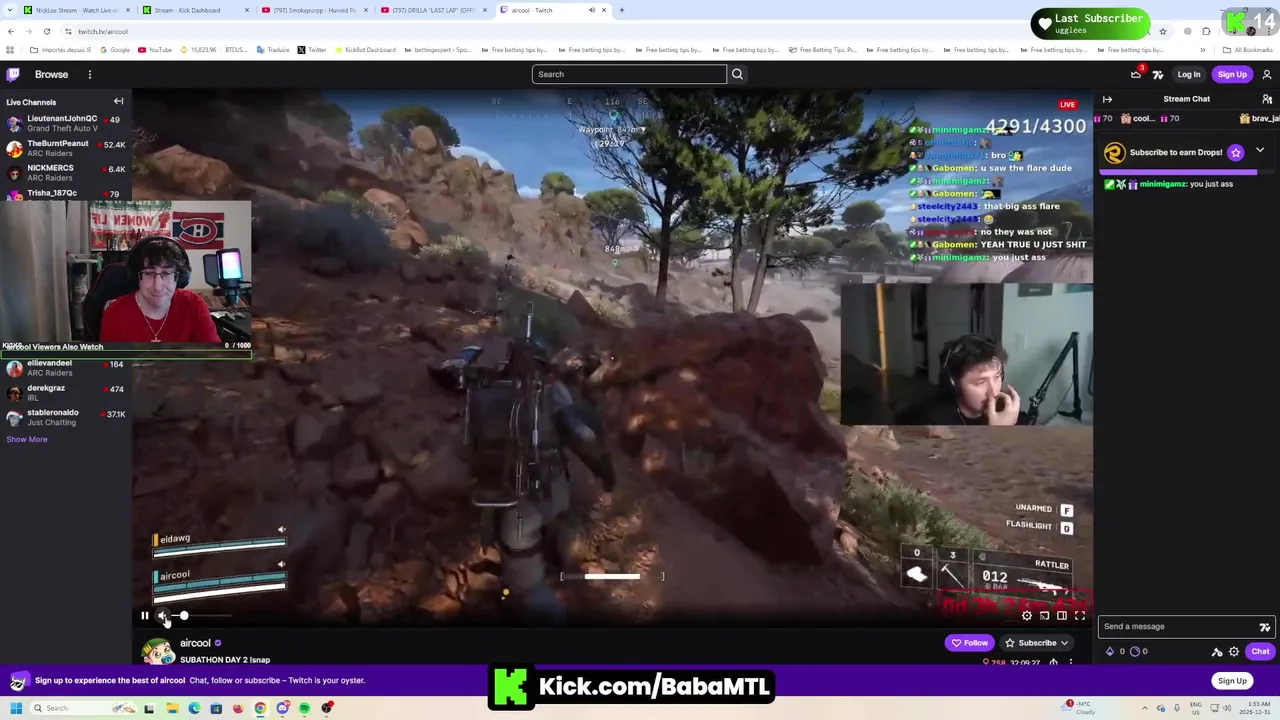Open a new browser tab
This screenshot has width=1280, height=720.
coord(622,10)
